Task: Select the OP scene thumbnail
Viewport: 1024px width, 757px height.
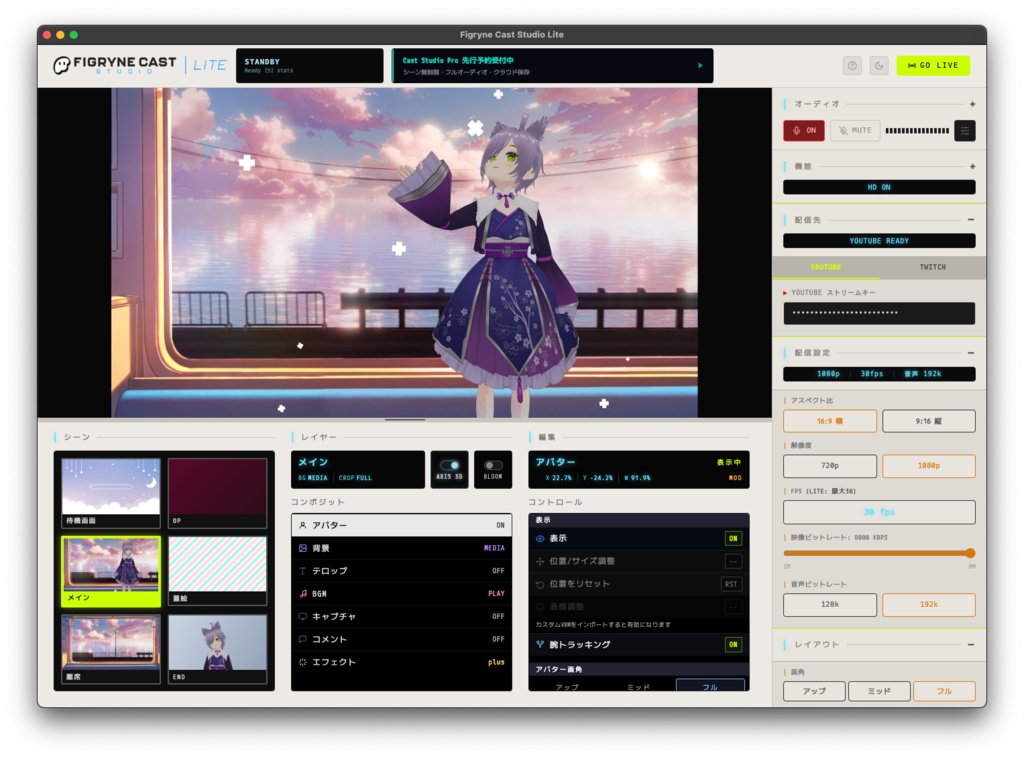Action: (x=217, y=493)
